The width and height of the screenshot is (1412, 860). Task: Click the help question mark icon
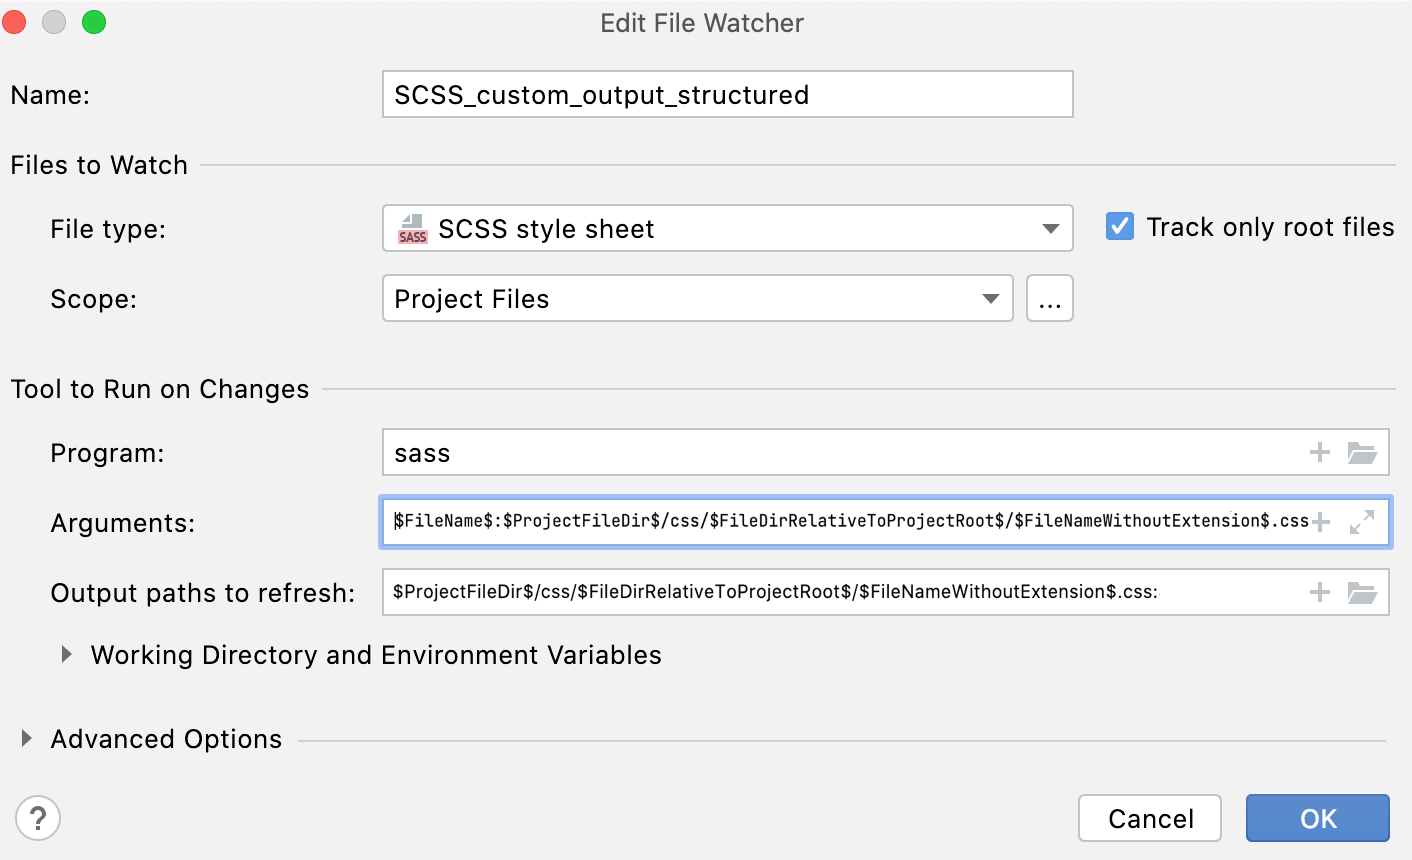pyautogui.click(x=38, y=818)
